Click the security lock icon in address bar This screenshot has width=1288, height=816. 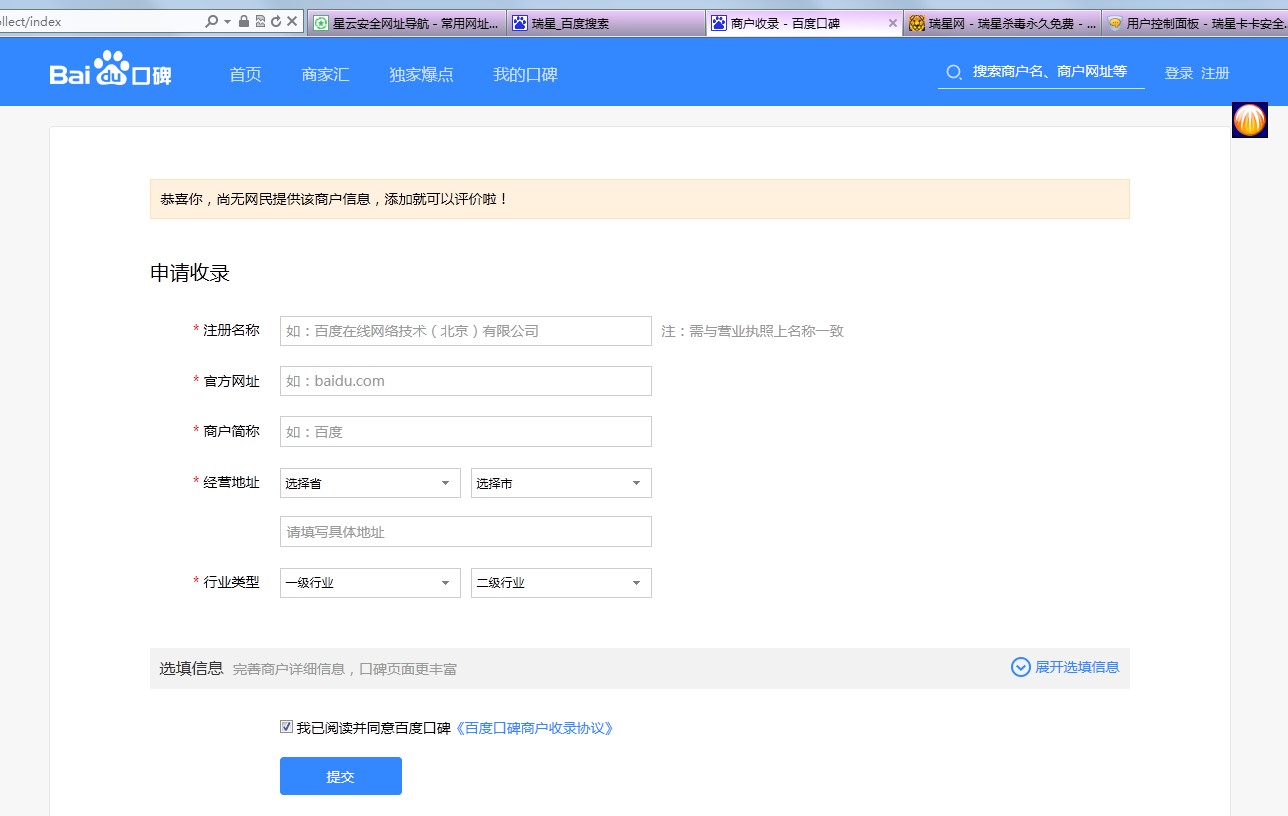244,21
